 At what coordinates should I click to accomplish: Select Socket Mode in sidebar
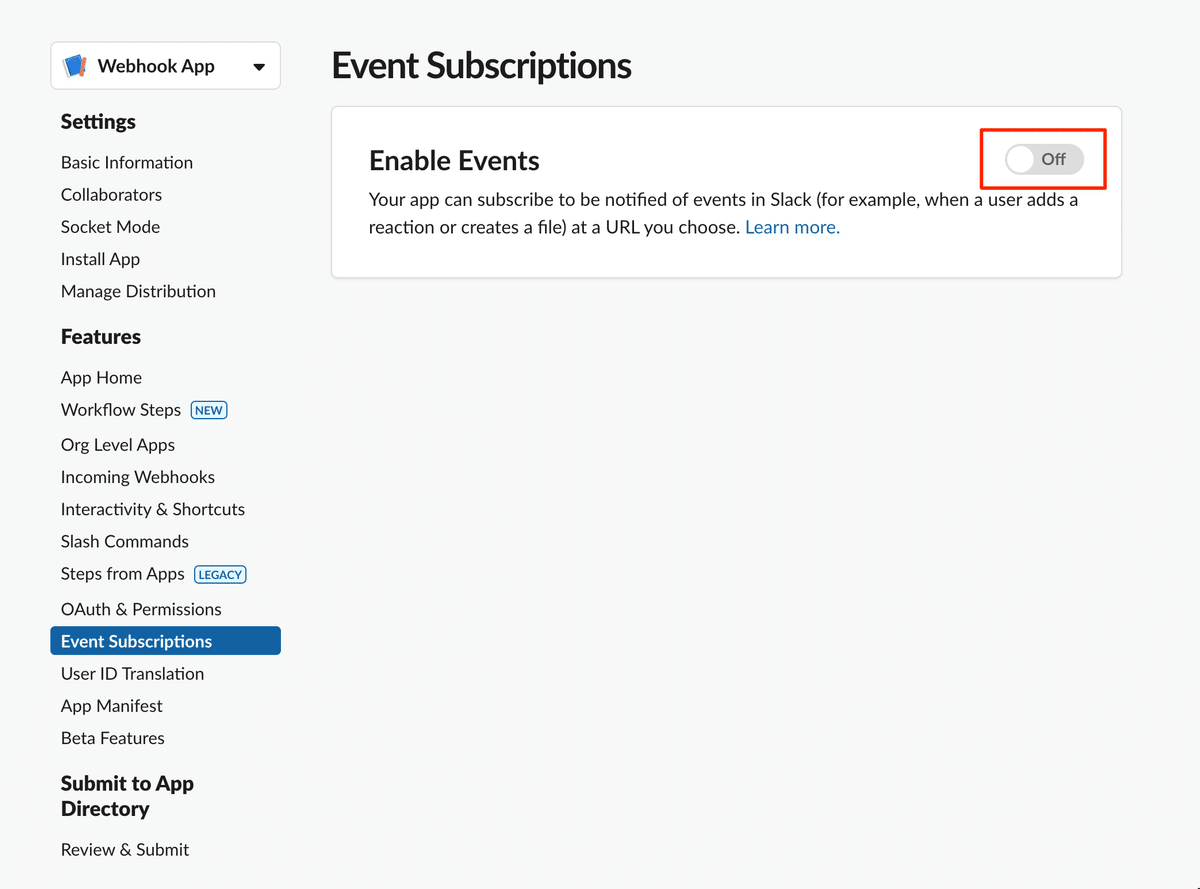pyautogui.click(x=110, y=226)
